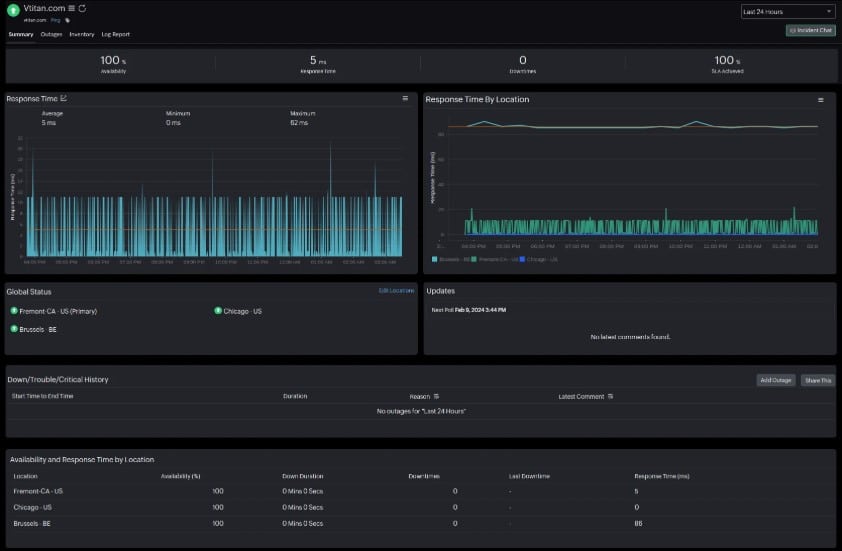Click the filter icon next to Latest Comment

(611, 396)
